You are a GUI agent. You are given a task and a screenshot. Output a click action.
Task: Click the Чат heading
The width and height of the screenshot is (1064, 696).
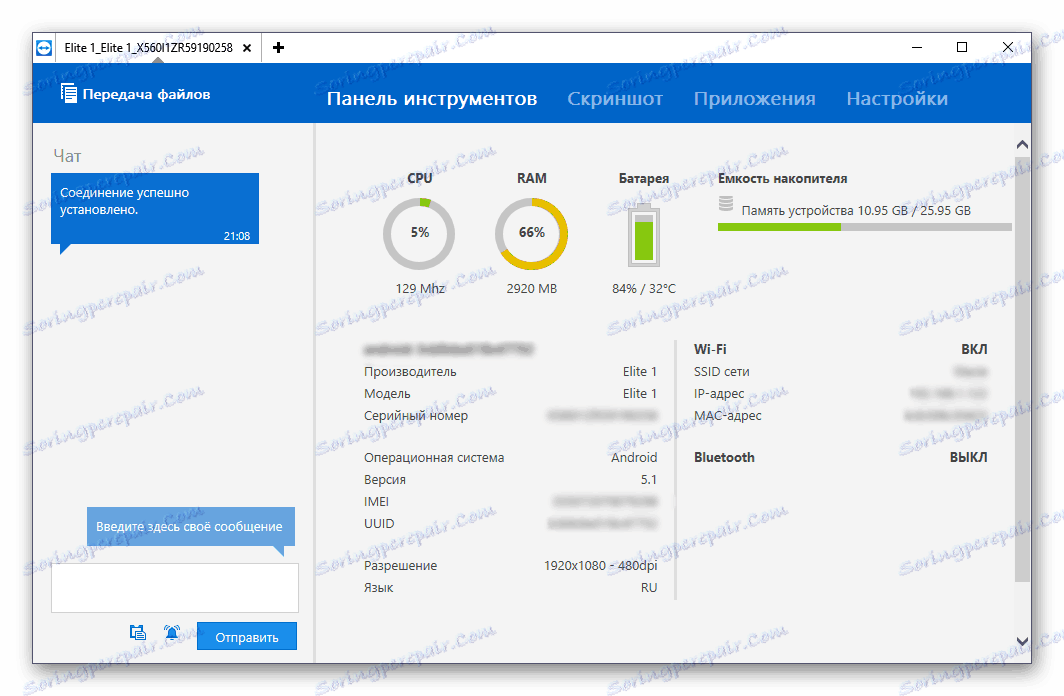tap(67, 156)
